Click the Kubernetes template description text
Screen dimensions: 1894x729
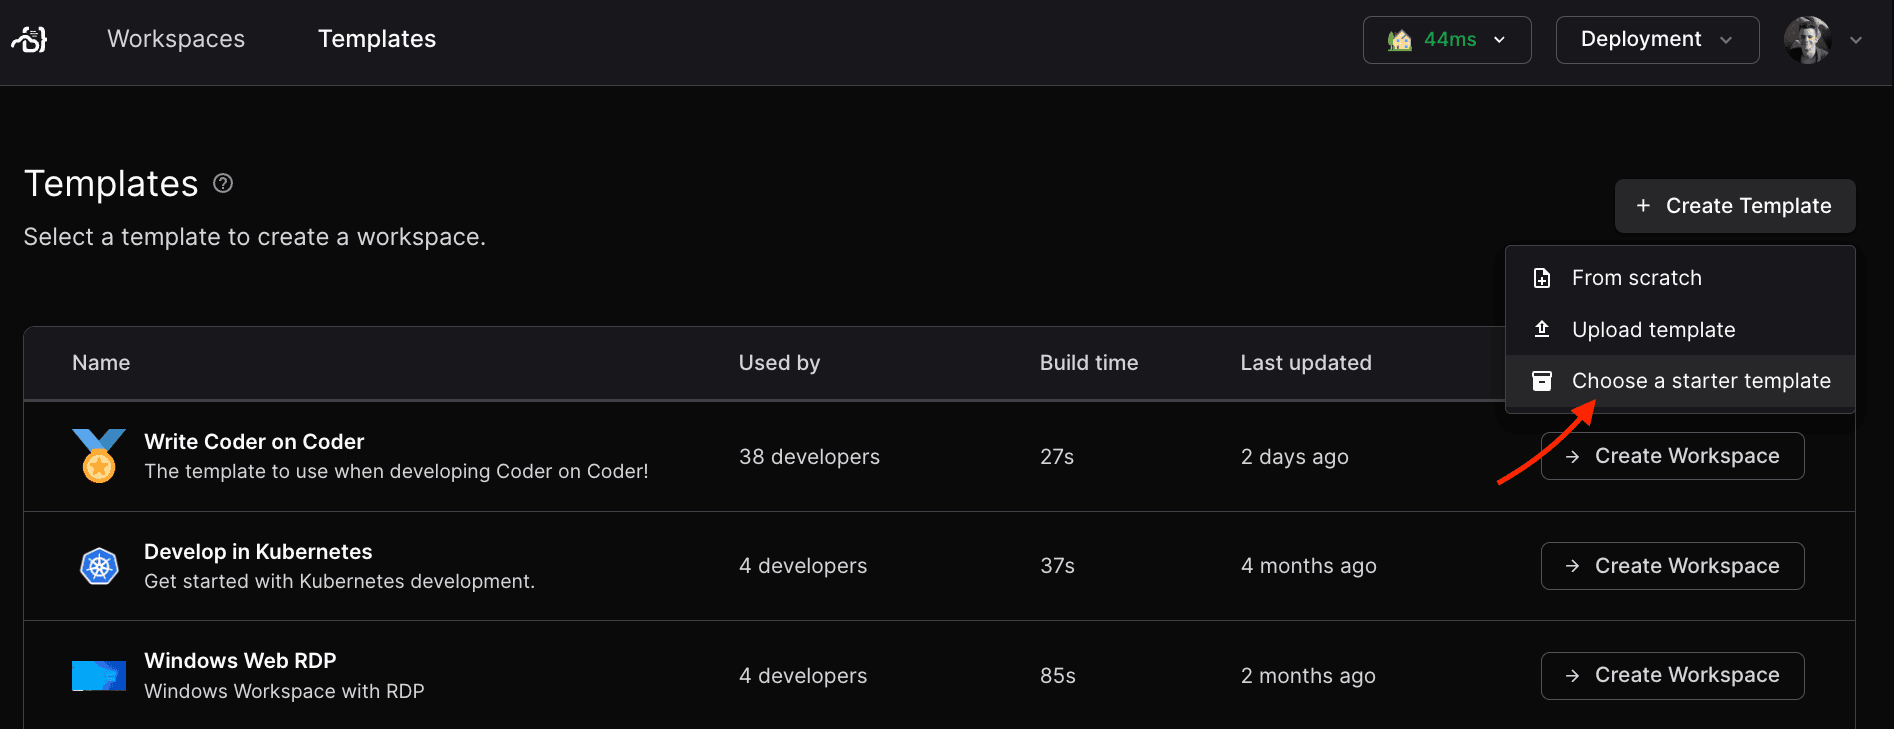(x=339, y=581)
